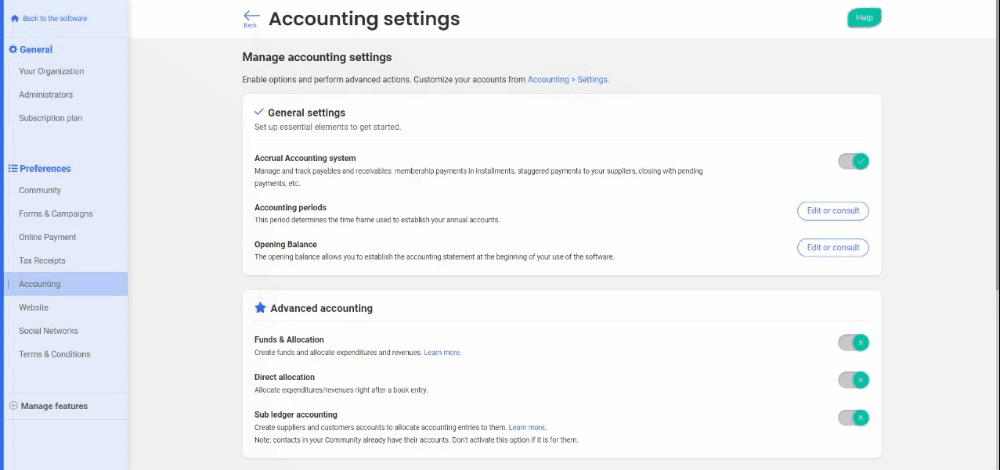Click Manage features label
This screenshot has width=1000, height=470.
(54, 406)
